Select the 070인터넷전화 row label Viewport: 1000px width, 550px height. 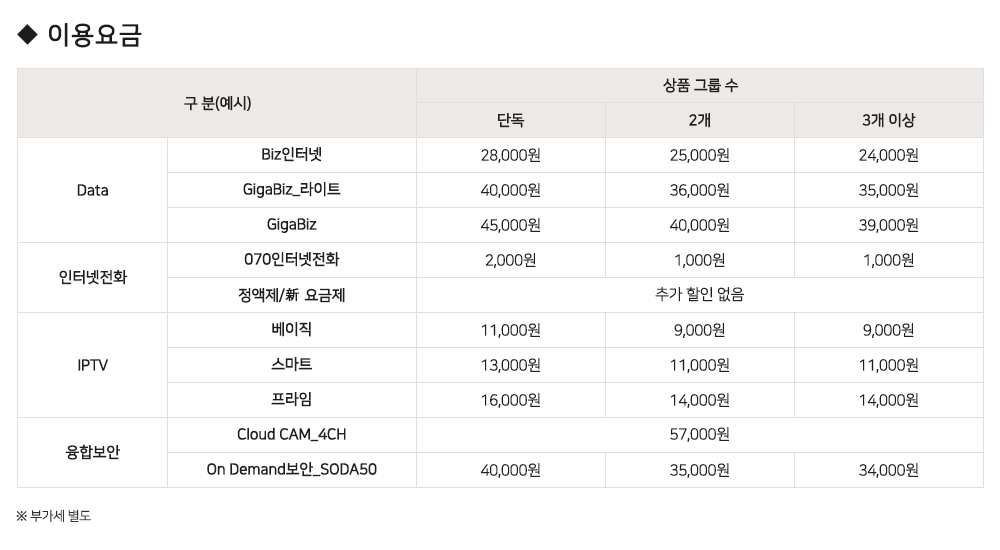pos(291,260)
